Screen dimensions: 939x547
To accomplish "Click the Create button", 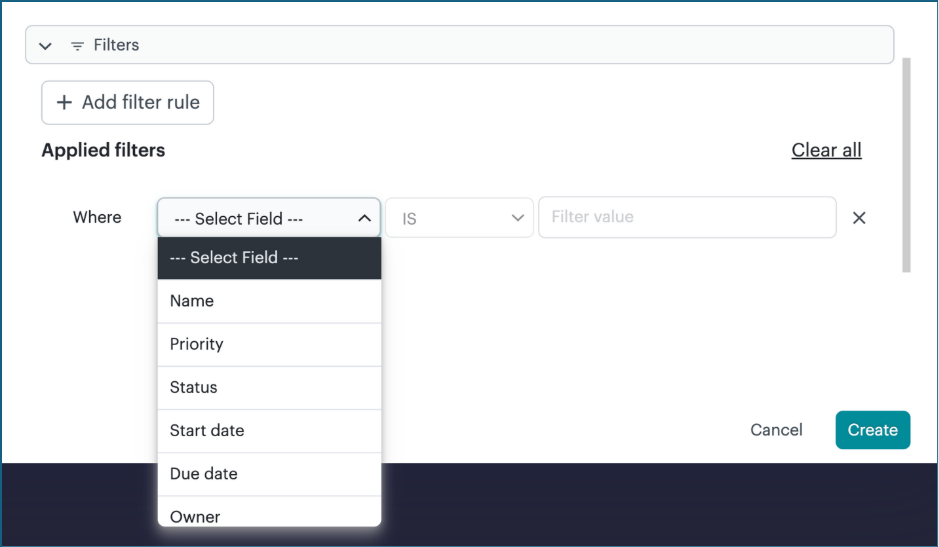I will coord(872,430).
